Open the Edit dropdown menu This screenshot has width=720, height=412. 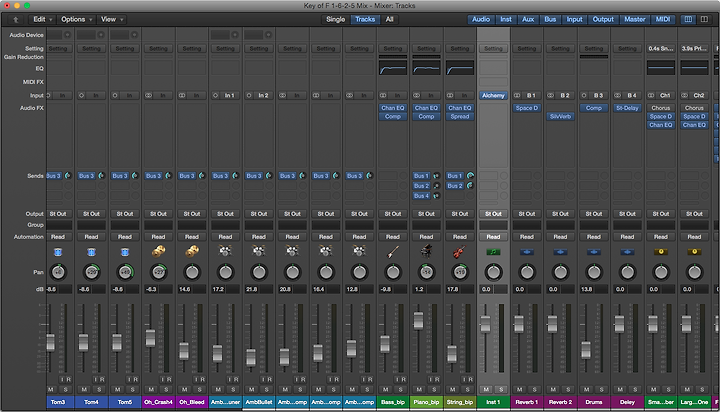[x=42, y=19]
